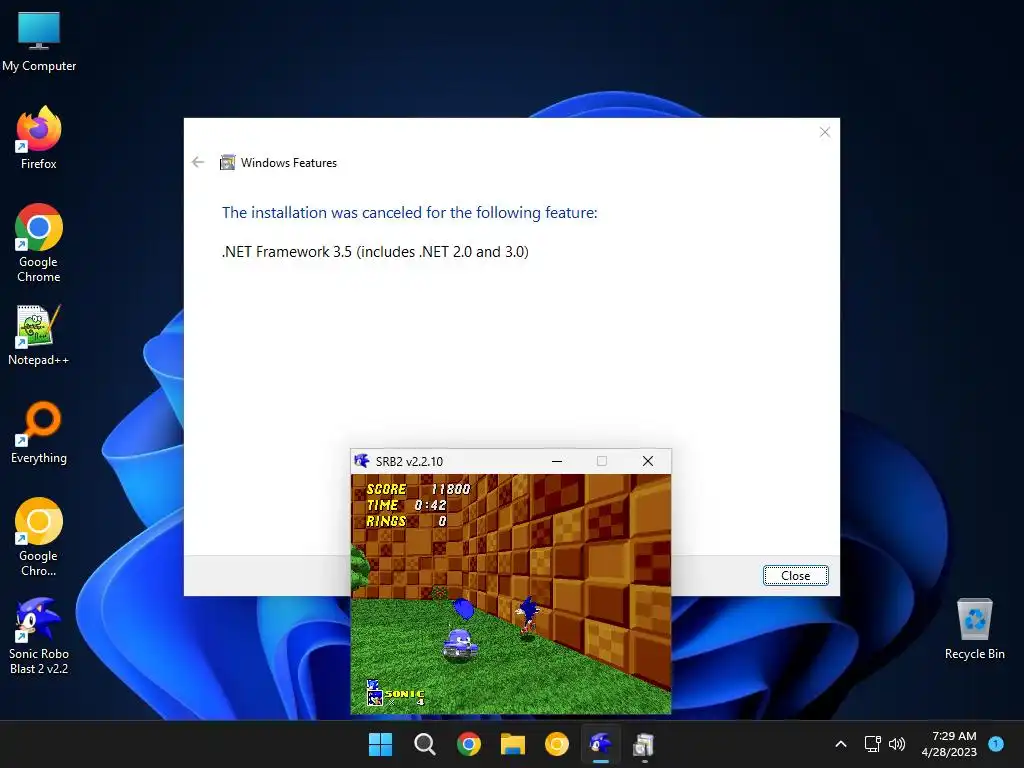Open the My Computer desktop icon

(39, 41)
